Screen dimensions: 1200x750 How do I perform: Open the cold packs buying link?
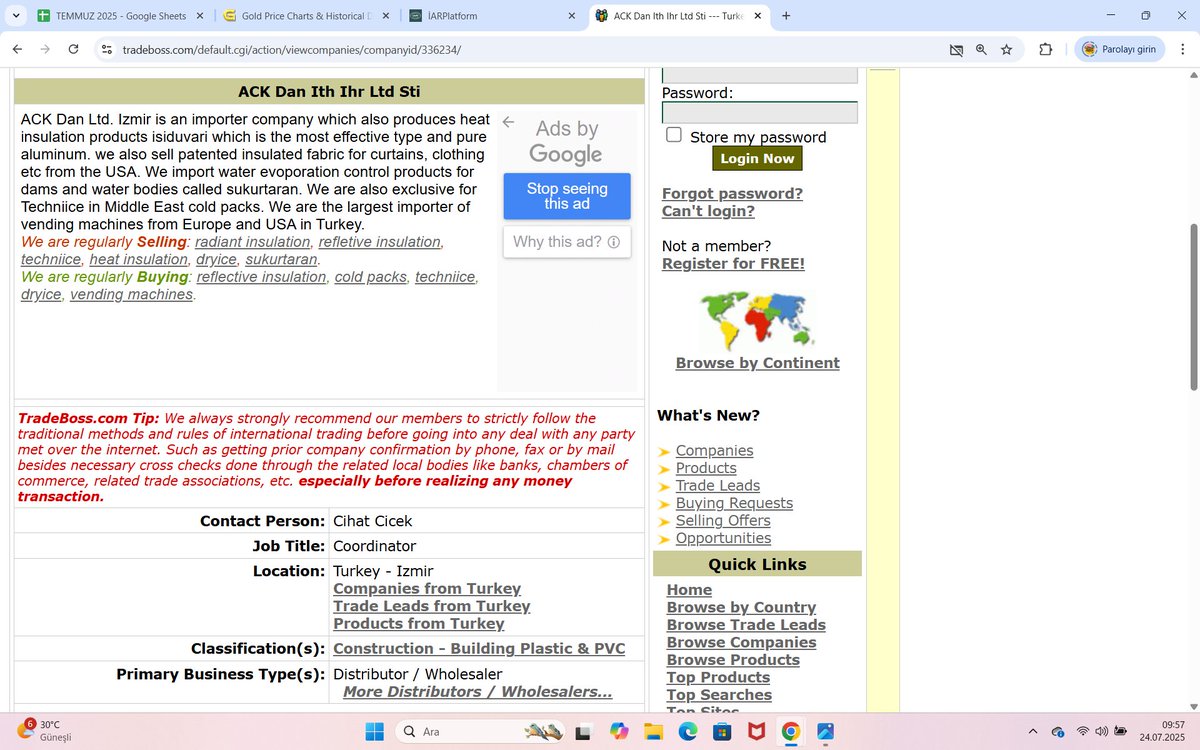(x=370, y=277)
